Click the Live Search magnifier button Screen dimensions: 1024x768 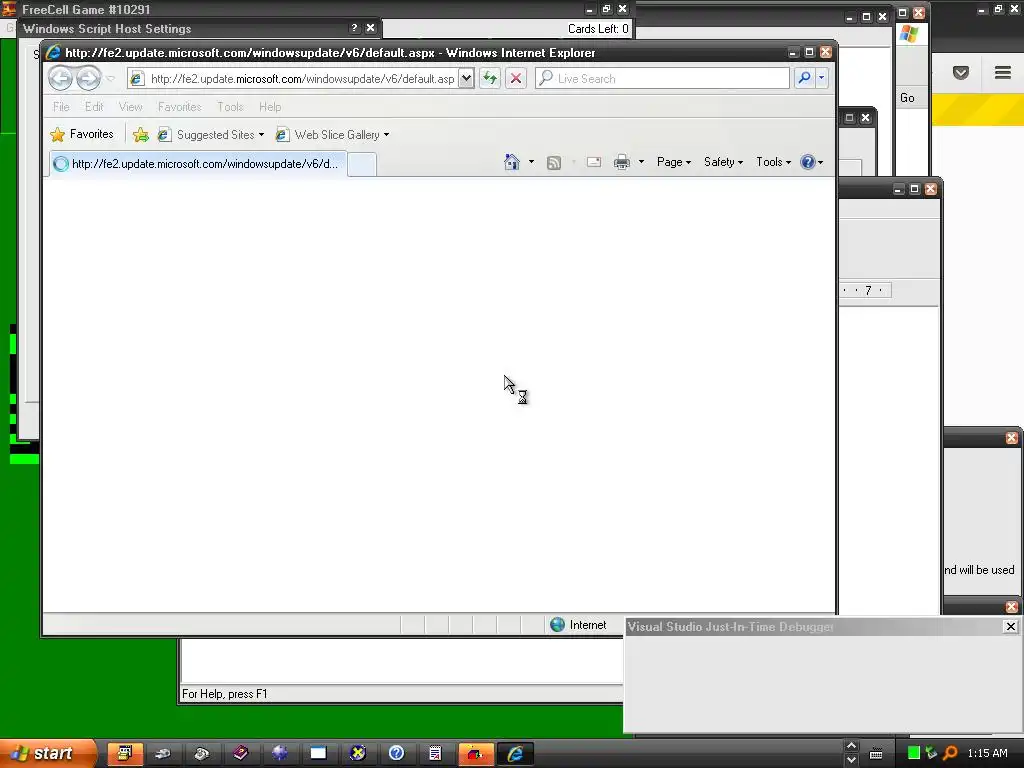pos(804,78)
